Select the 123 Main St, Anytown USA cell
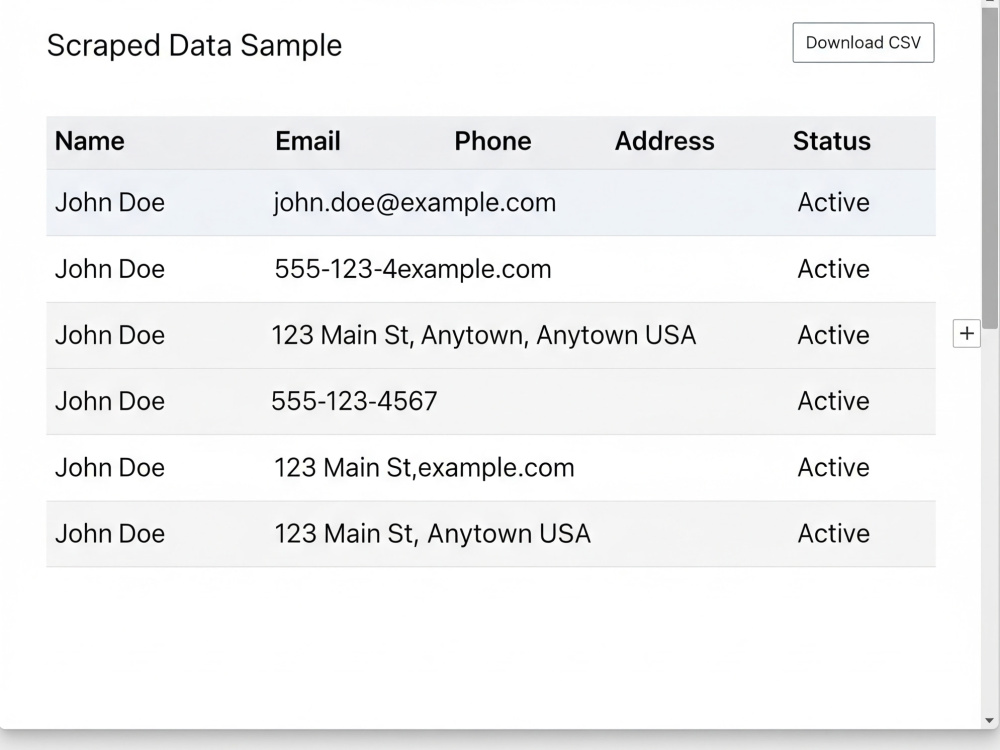 point(432,534)
